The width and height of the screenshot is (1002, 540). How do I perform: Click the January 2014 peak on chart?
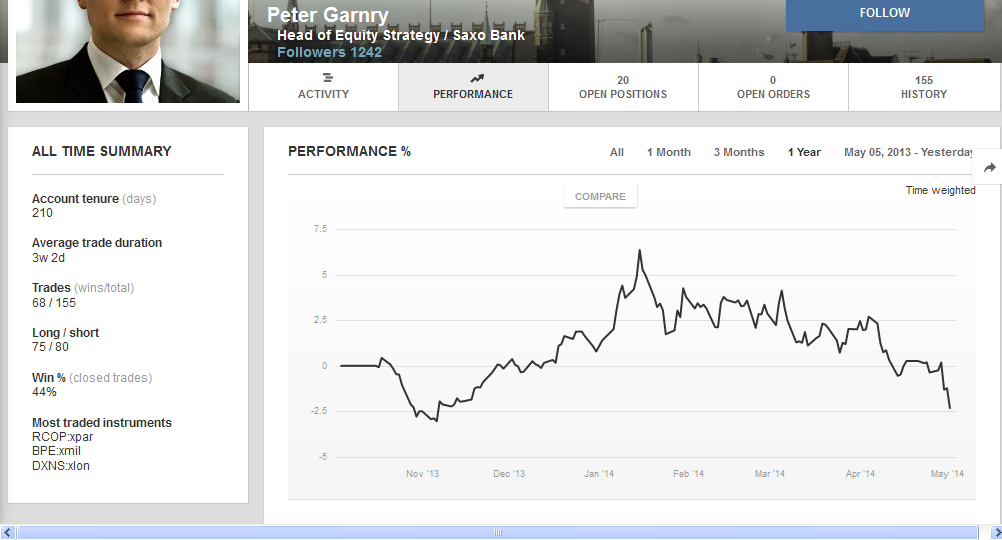pos(639,251)
